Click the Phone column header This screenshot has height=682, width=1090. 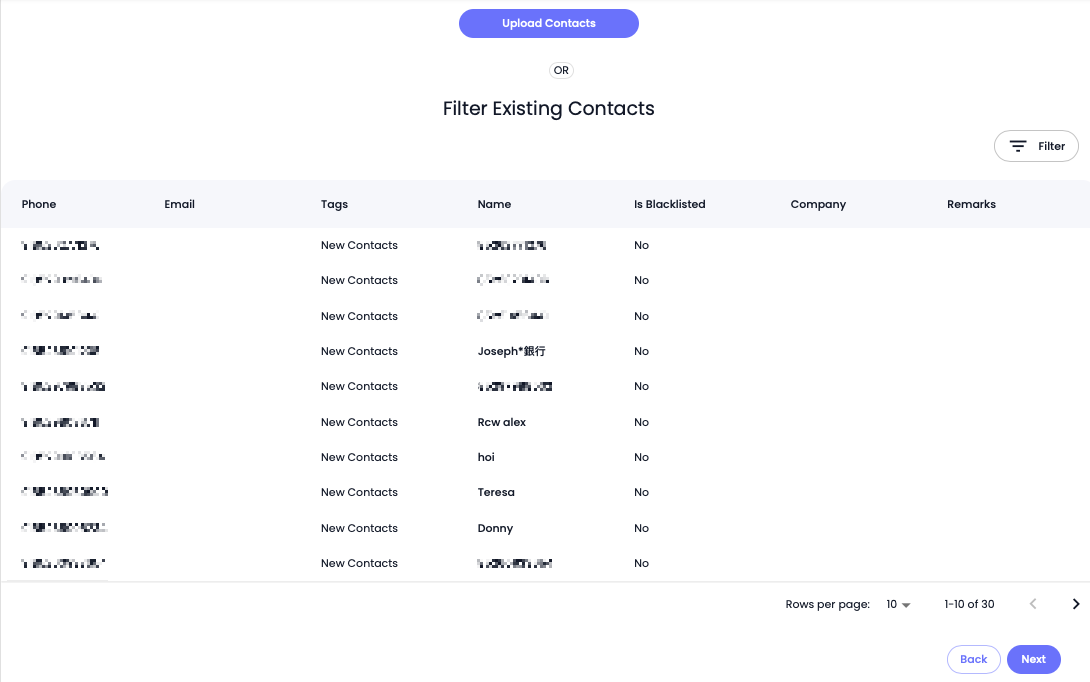tap(39, 204)
